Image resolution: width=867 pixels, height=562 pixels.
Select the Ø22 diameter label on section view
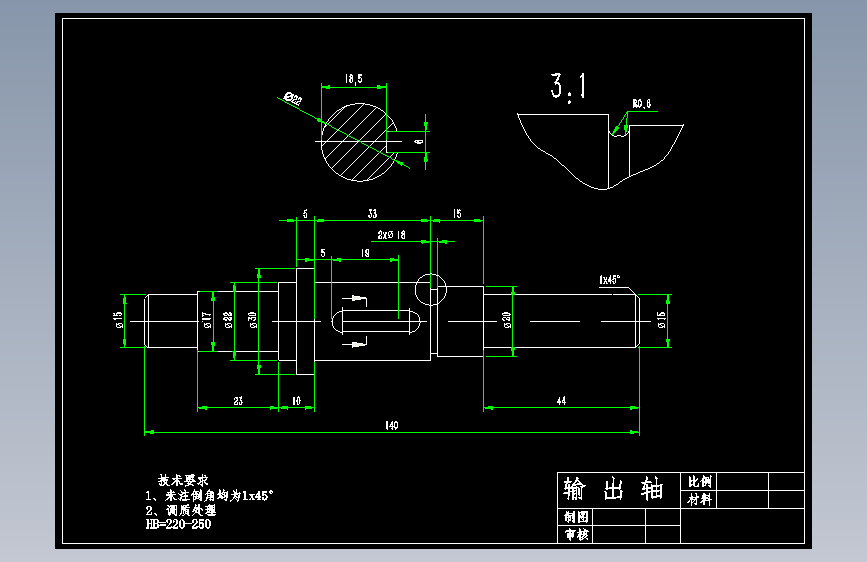(x=293, y=99)
